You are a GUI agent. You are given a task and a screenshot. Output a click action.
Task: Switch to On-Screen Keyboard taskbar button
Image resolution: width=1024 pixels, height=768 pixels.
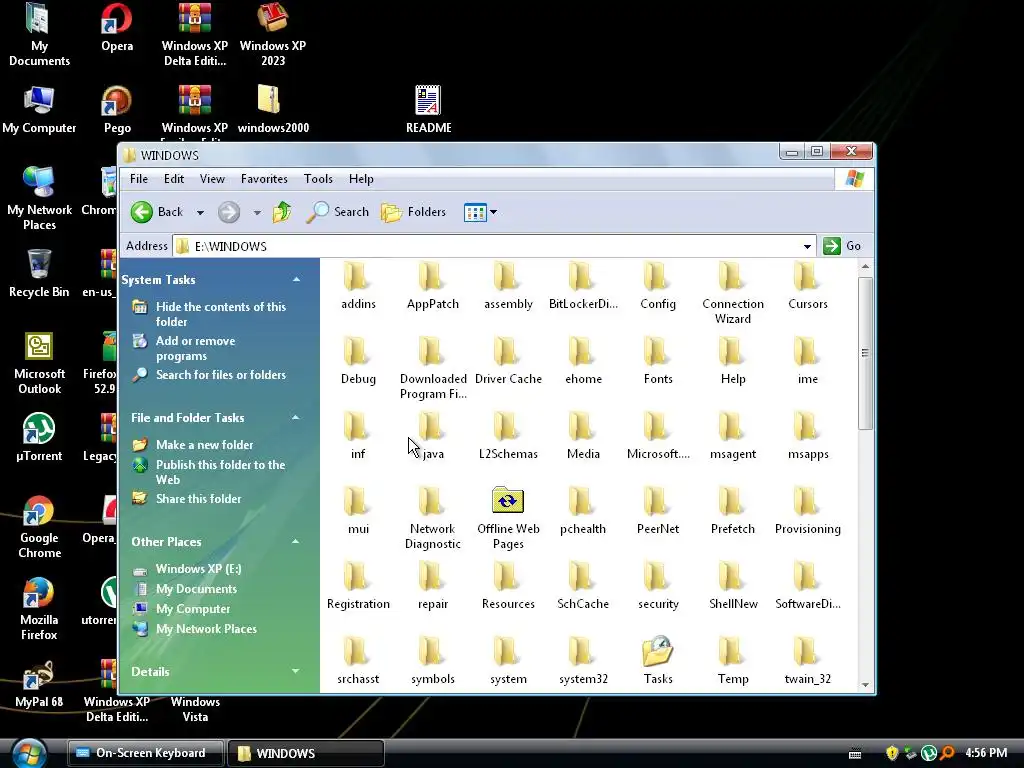click(146, 753)
